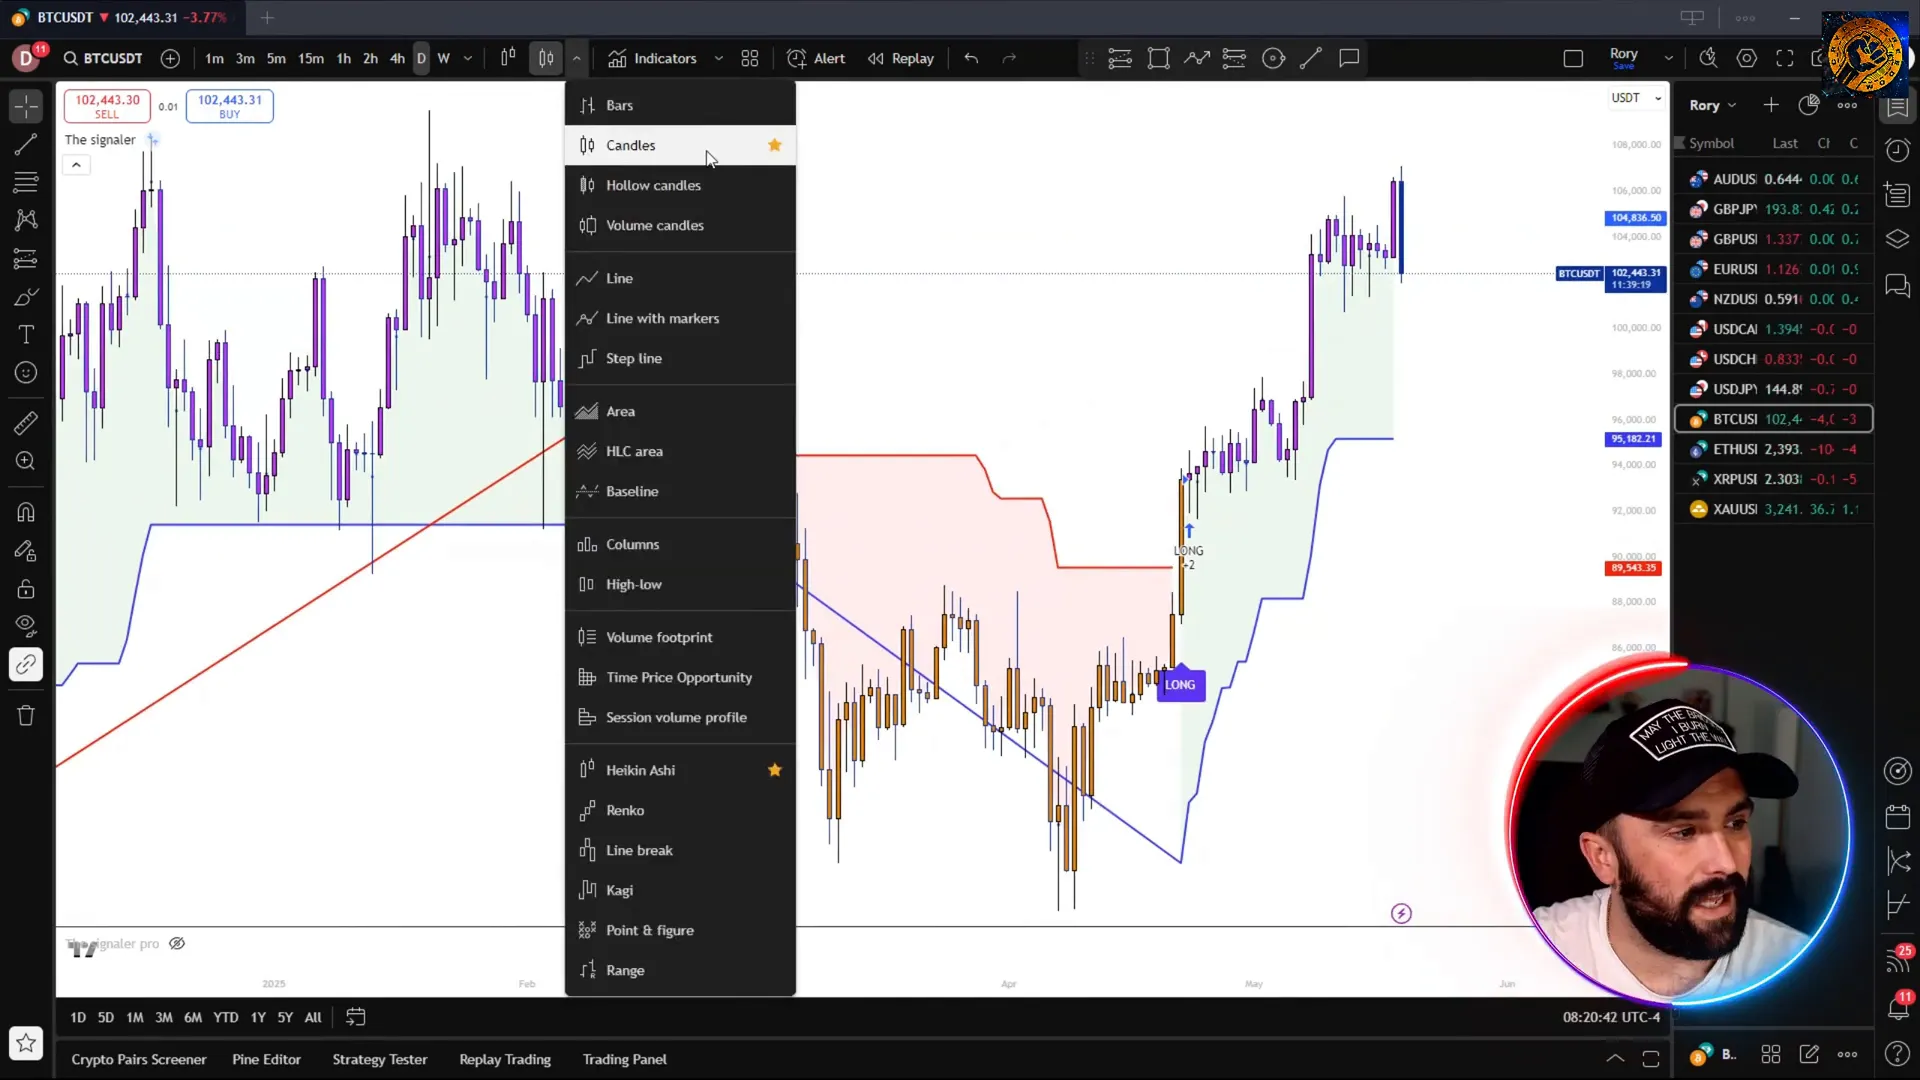Click the redo arrow
This screenshot has height=1080, width=1920.
(x=1009, y=58)
